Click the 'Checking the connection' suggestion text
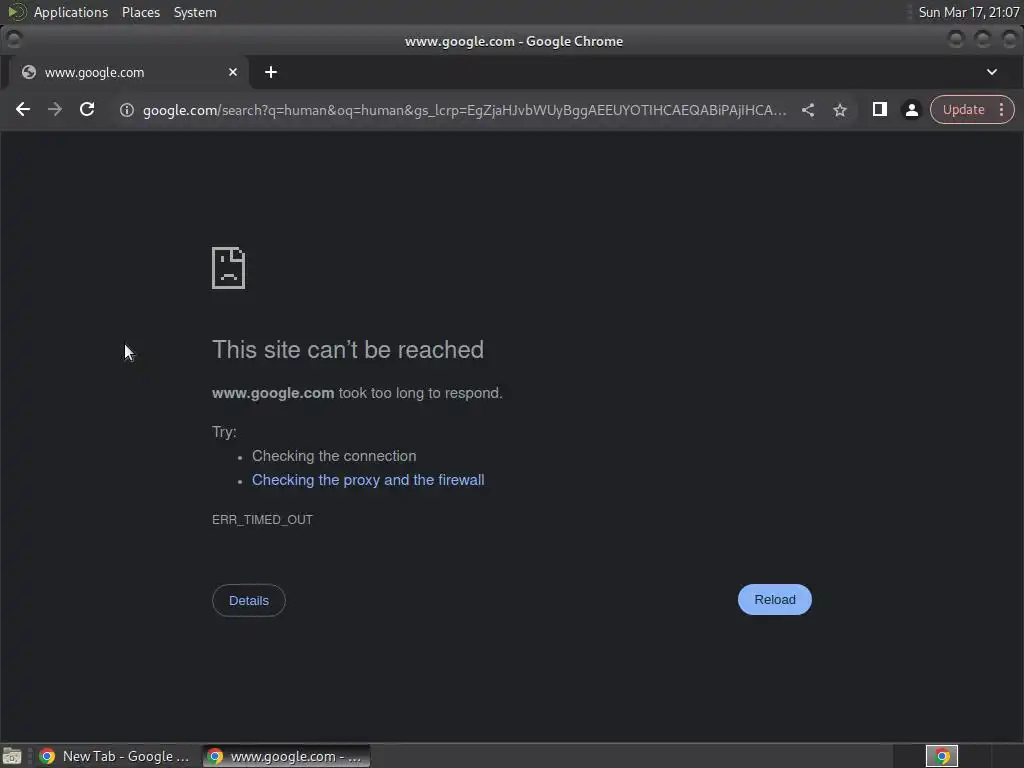This screenshot has width=1024, height=768. [334, 456]
